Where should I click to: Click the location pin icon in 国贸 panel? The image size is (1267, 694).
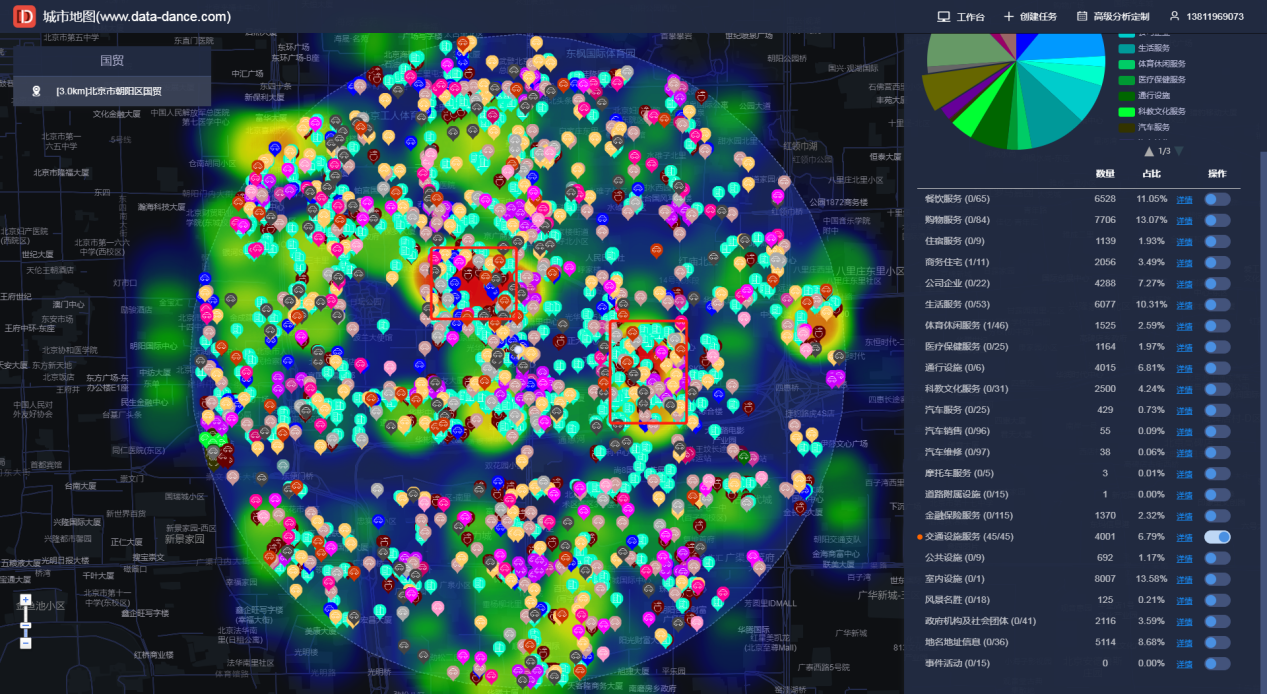(x=37, y=91)
